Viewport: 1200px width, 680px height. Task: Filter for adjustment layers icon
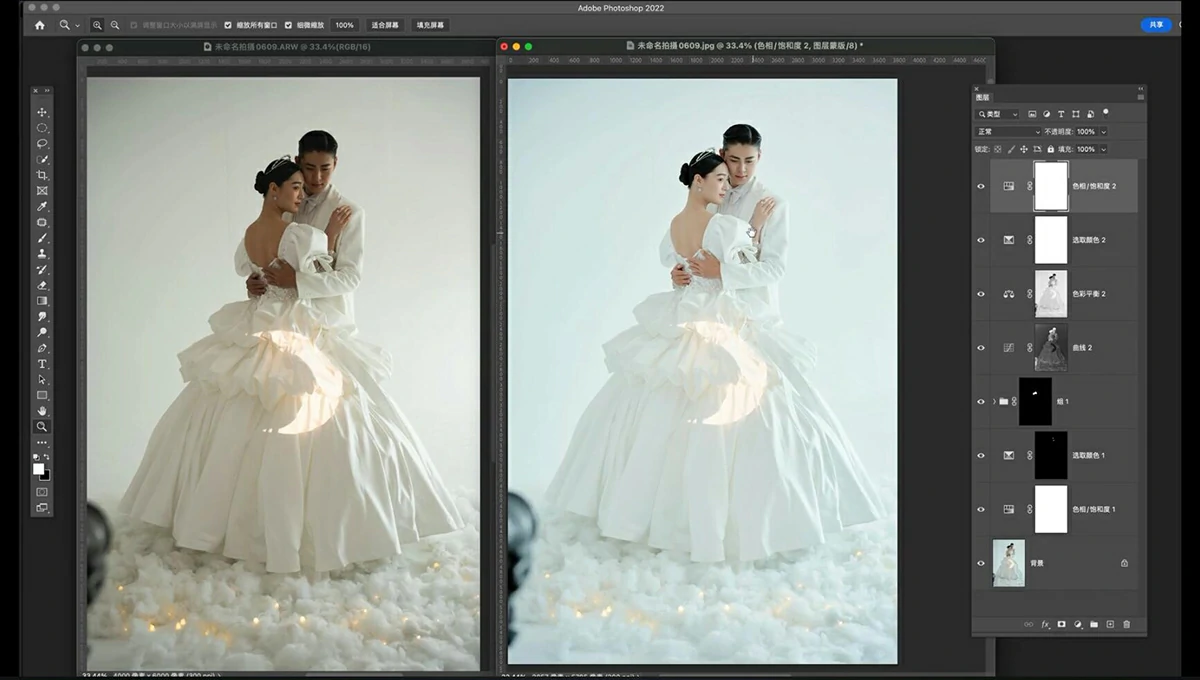[1047, 114]
